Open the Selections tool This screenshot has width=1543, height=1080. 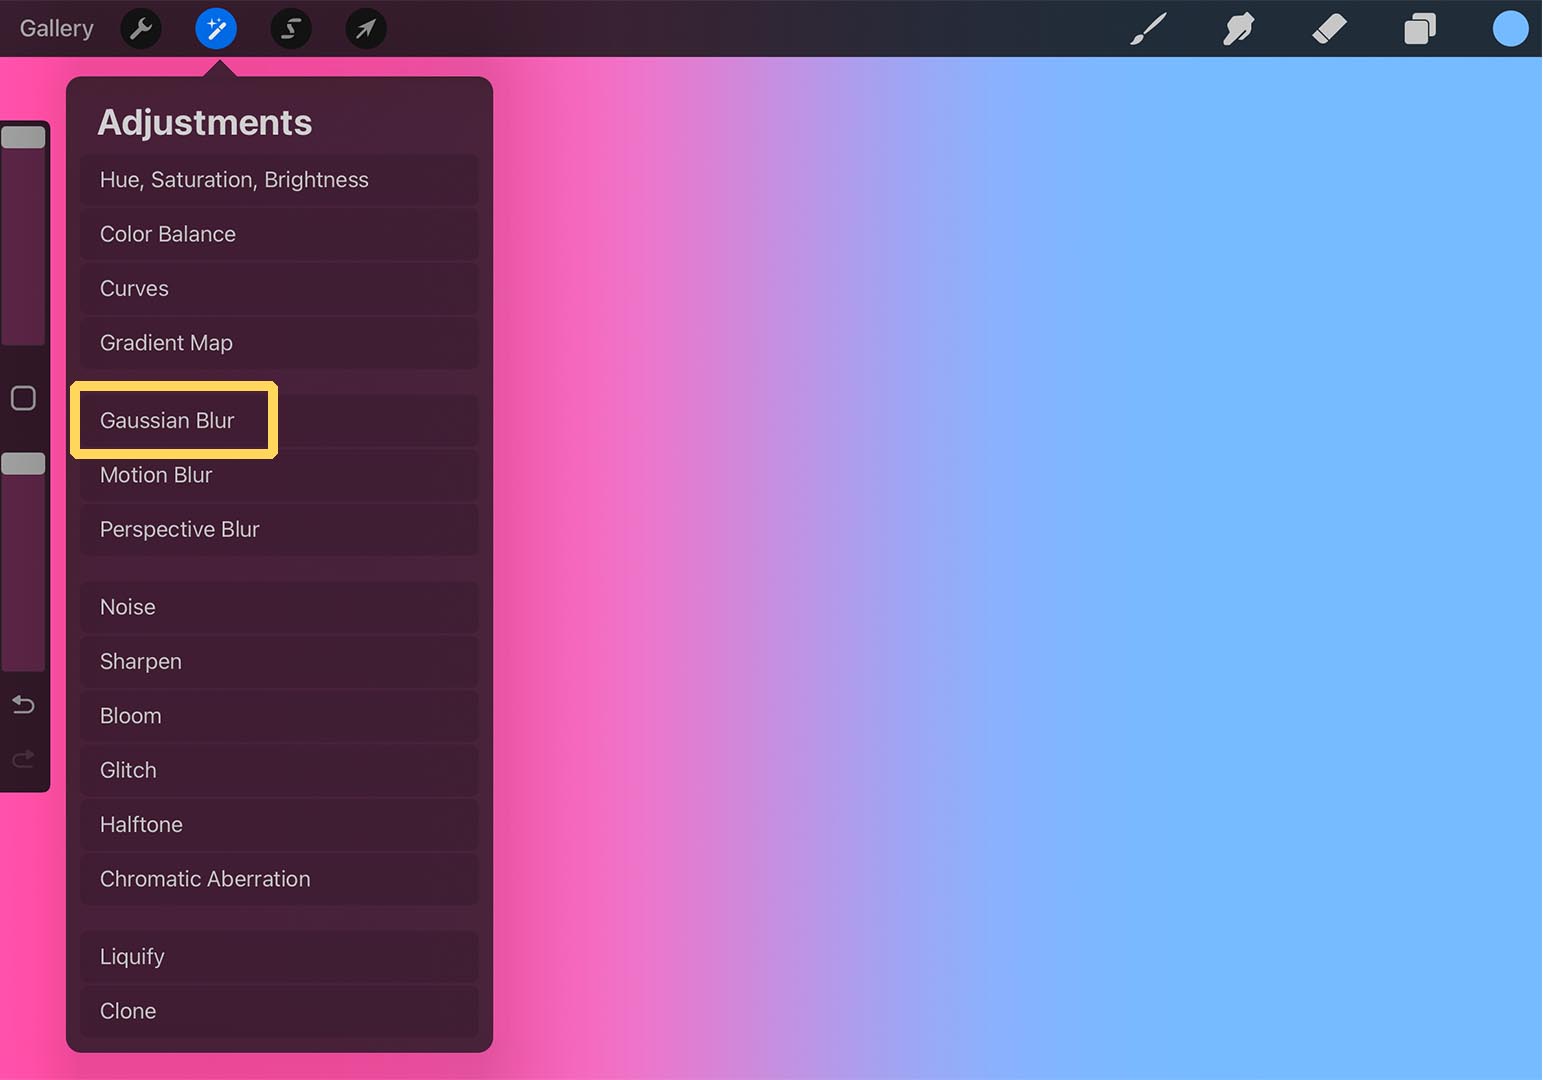(x=291, y=28)
